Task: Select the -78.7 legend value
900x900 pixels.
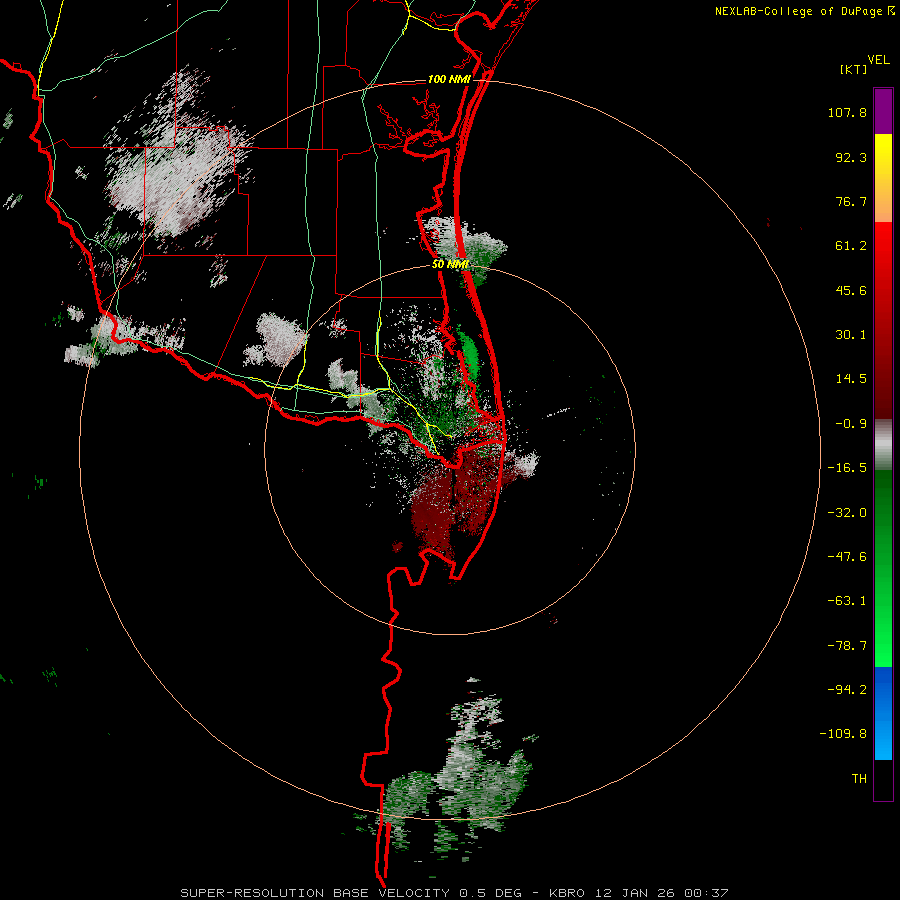Action: coord(847,646)
